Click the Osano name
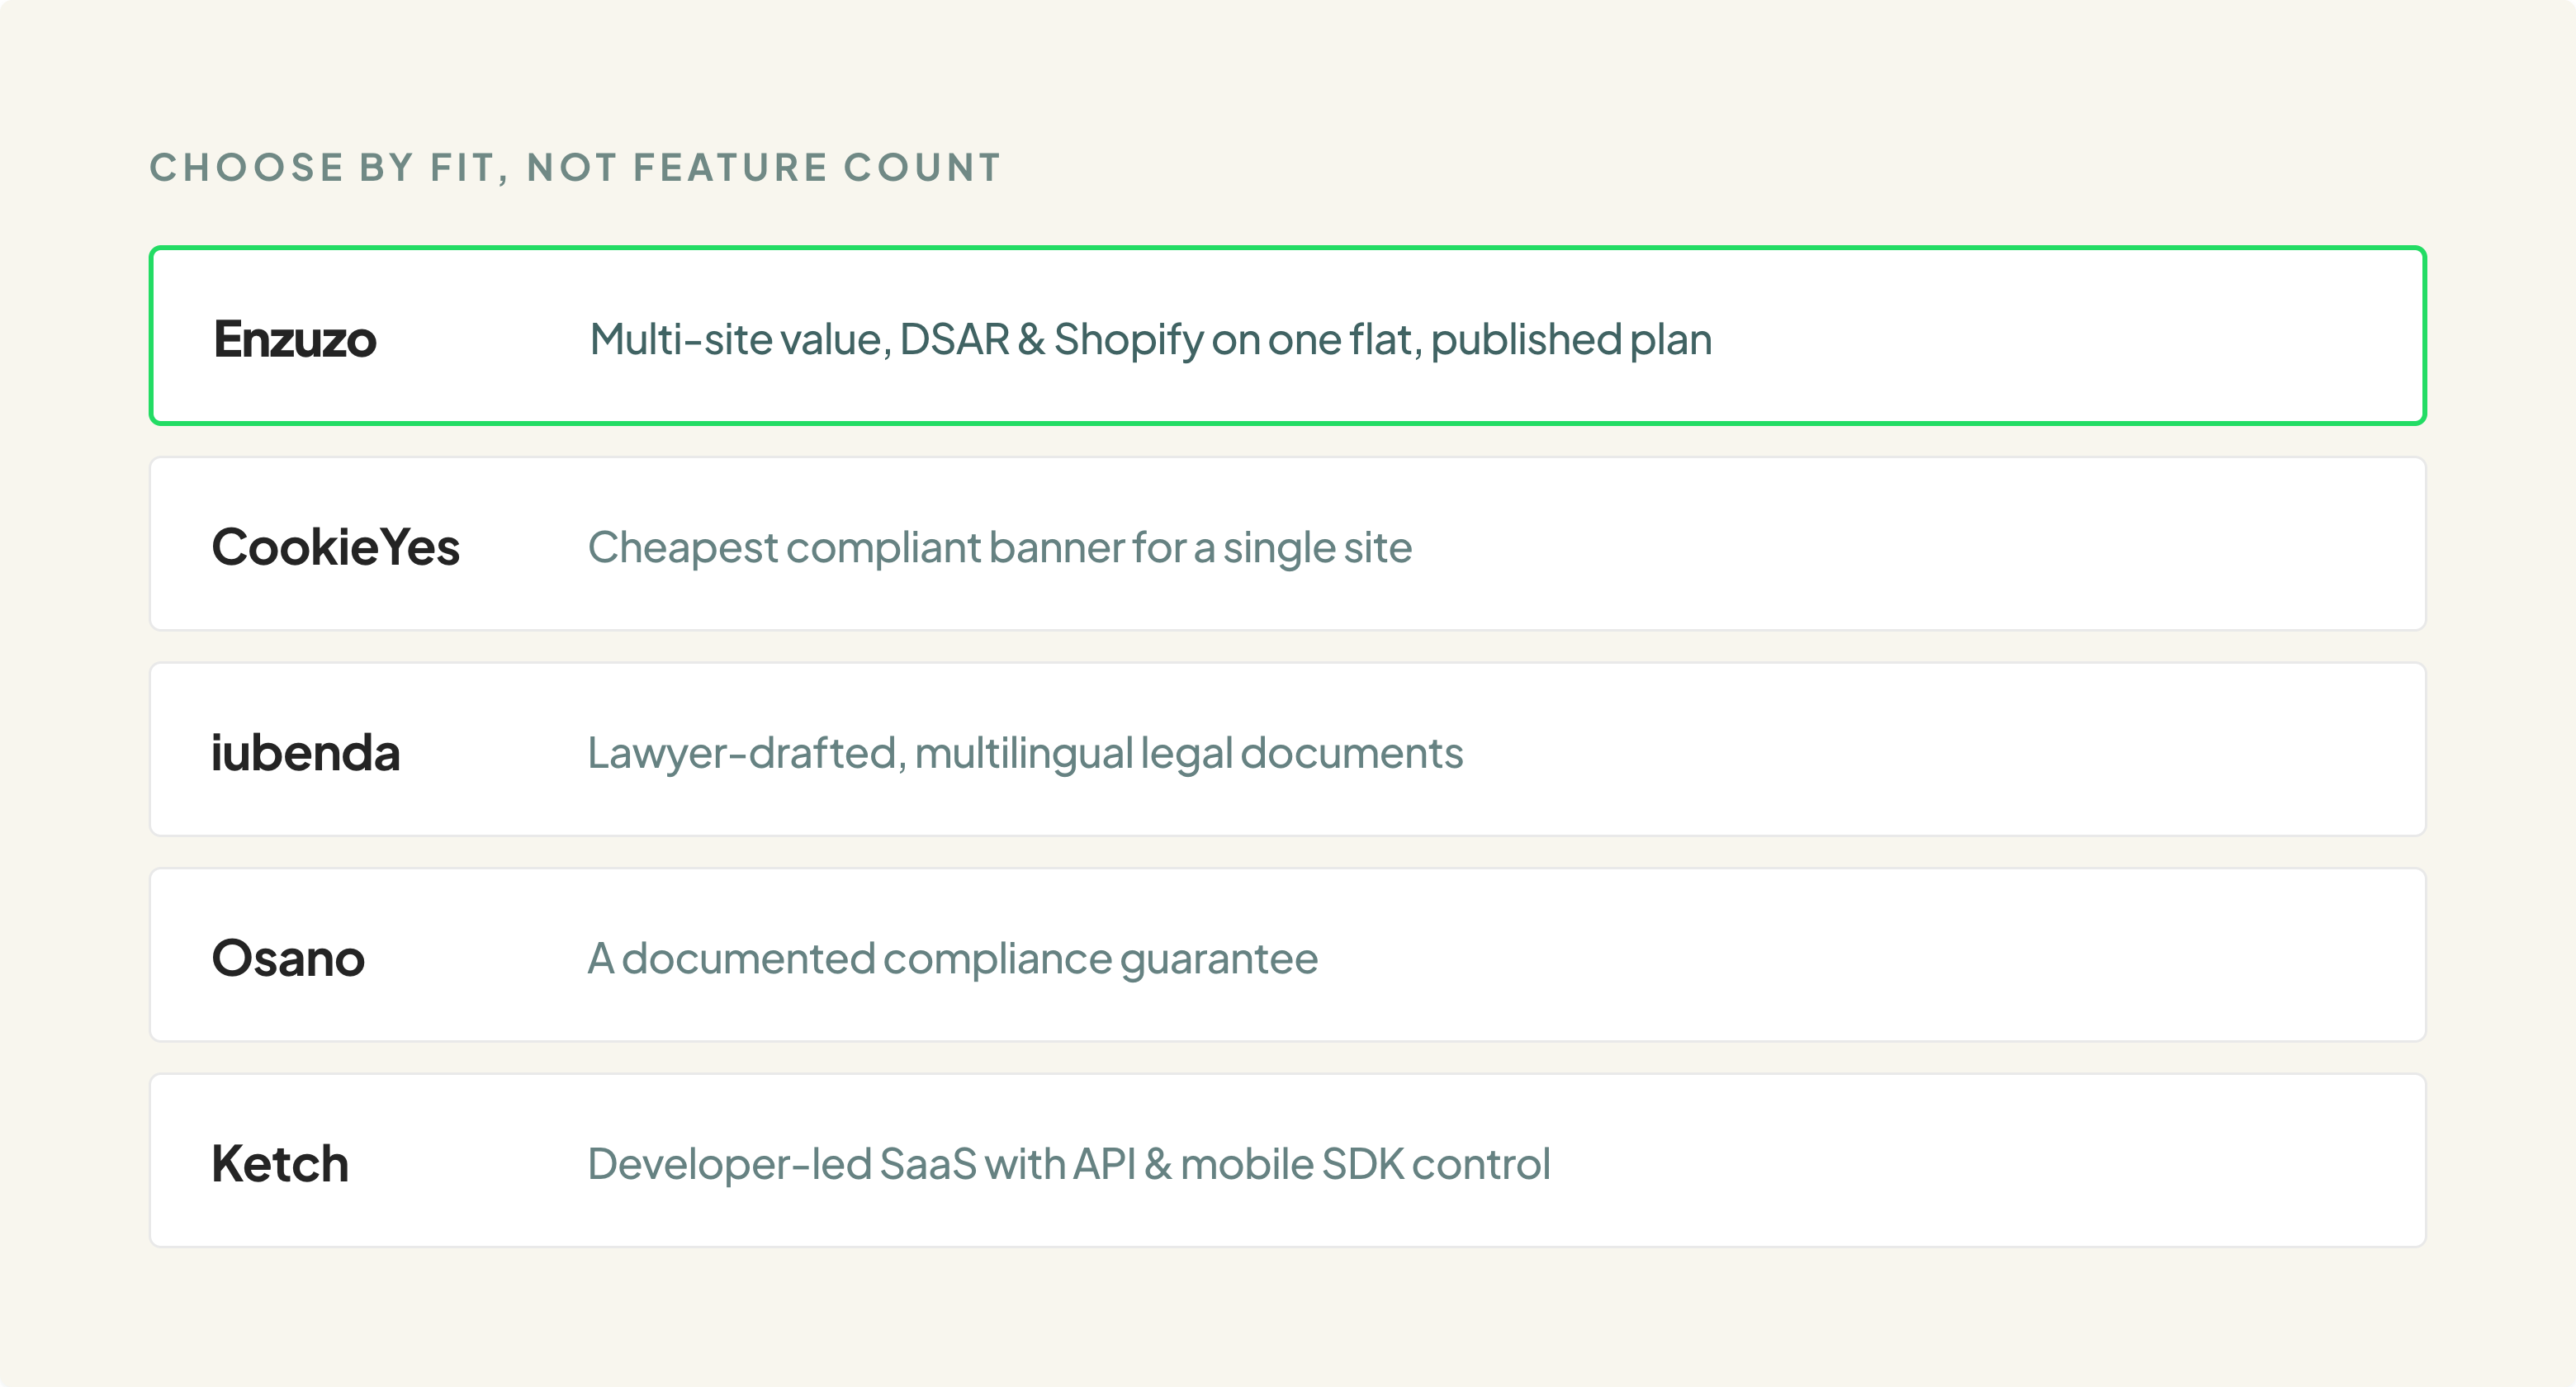 [x=288, y=958]
